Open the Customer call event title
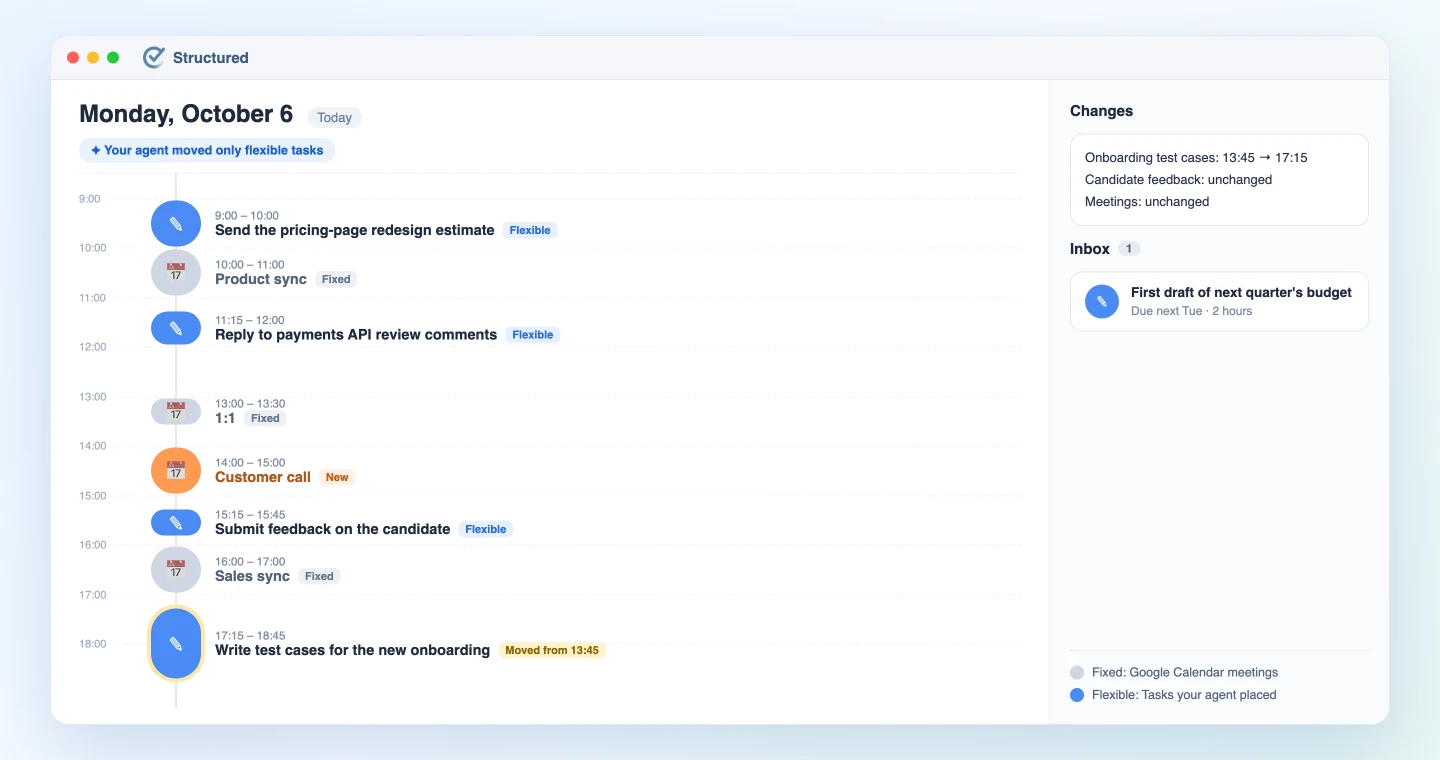 click(263, 477)
